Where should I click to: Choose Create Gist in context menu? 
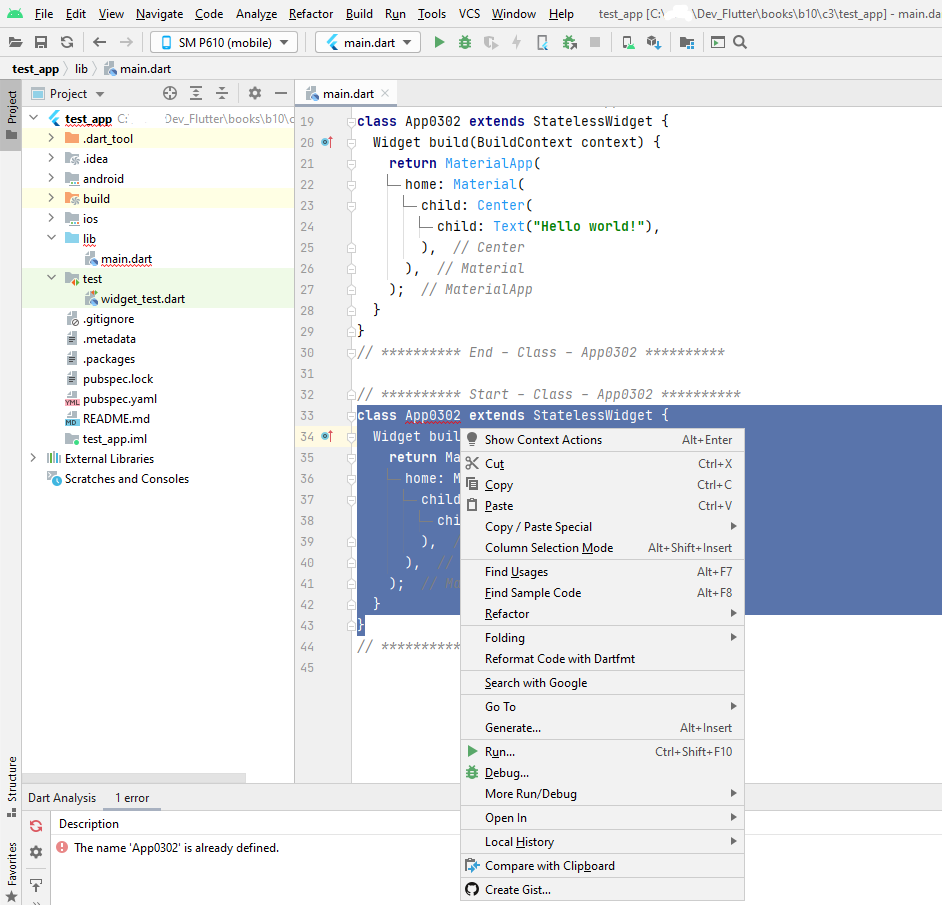tap(602, 889)
